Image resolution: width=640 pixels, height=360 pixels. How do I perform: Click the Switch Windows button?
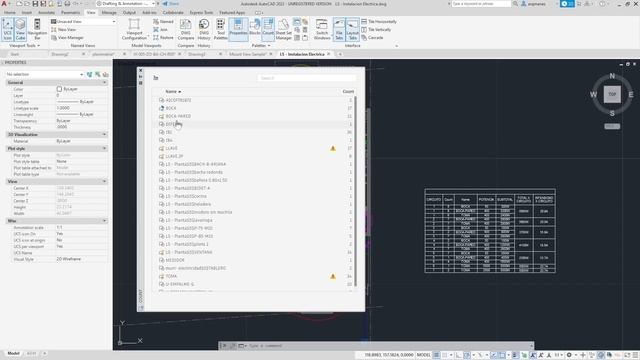tap(322, 29)
